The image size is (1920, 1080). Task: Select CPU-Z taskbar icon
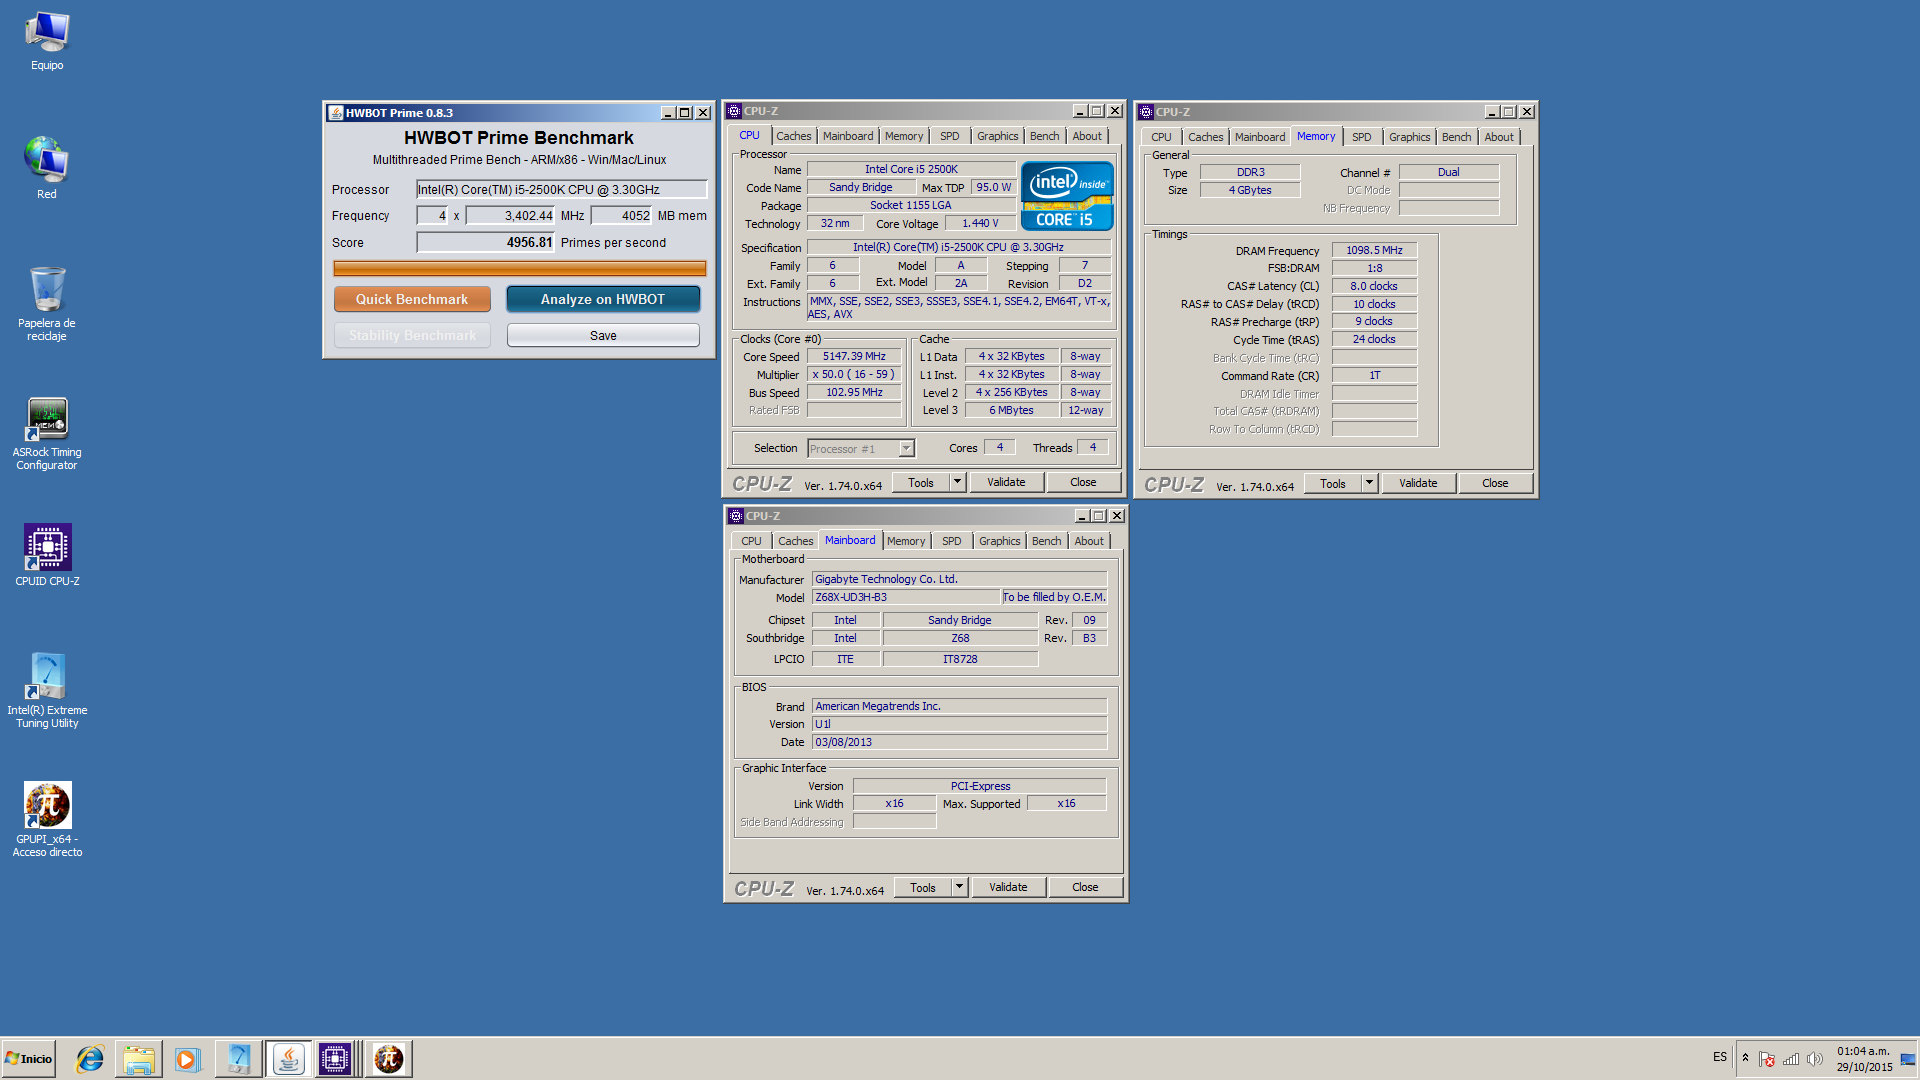(335, 1059)
